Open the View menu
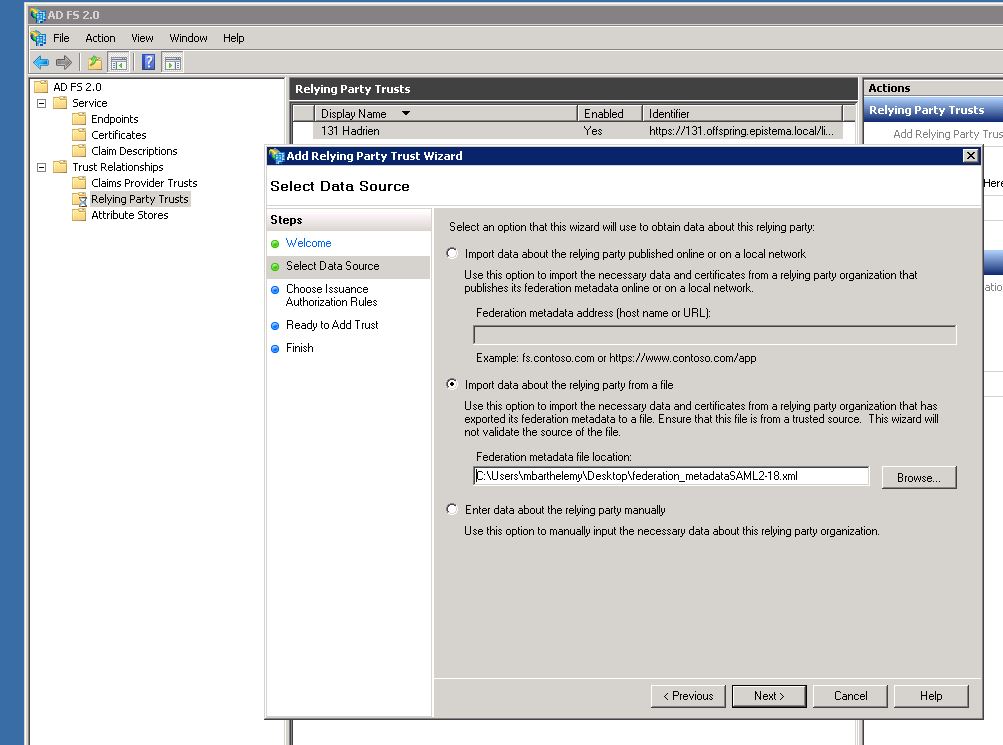1003x745 pixels. tap(142, 38)
